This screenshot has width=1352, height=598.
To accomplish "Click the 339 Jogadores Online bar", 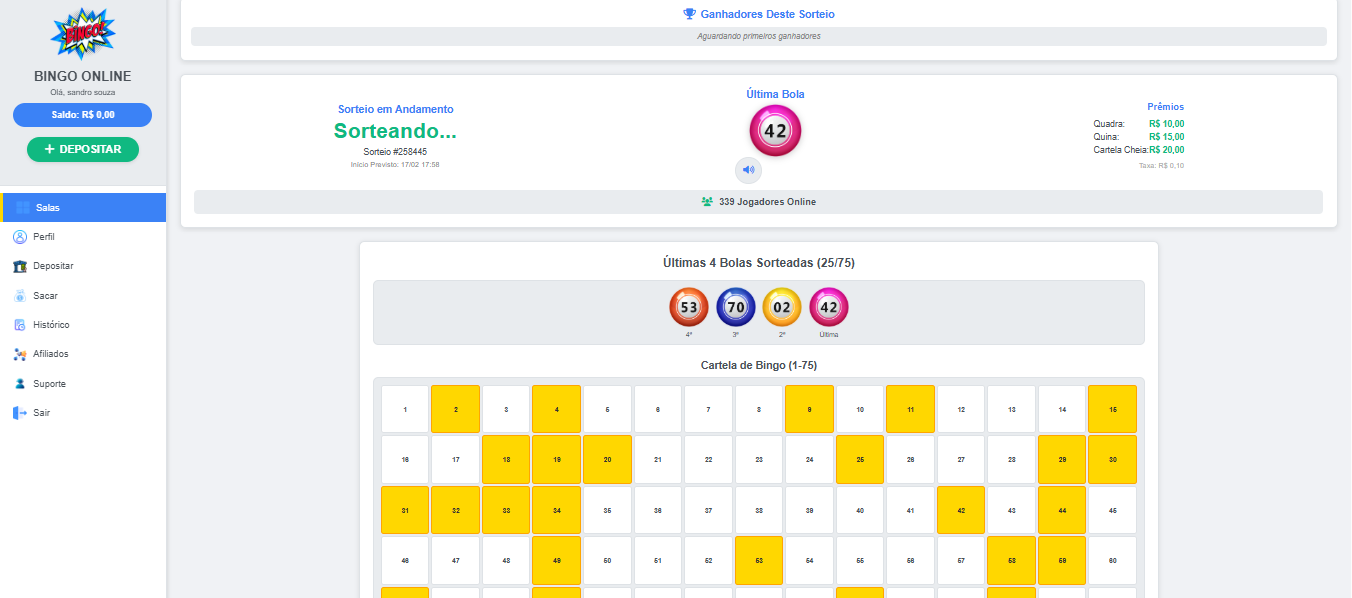I will pos(758,202).
